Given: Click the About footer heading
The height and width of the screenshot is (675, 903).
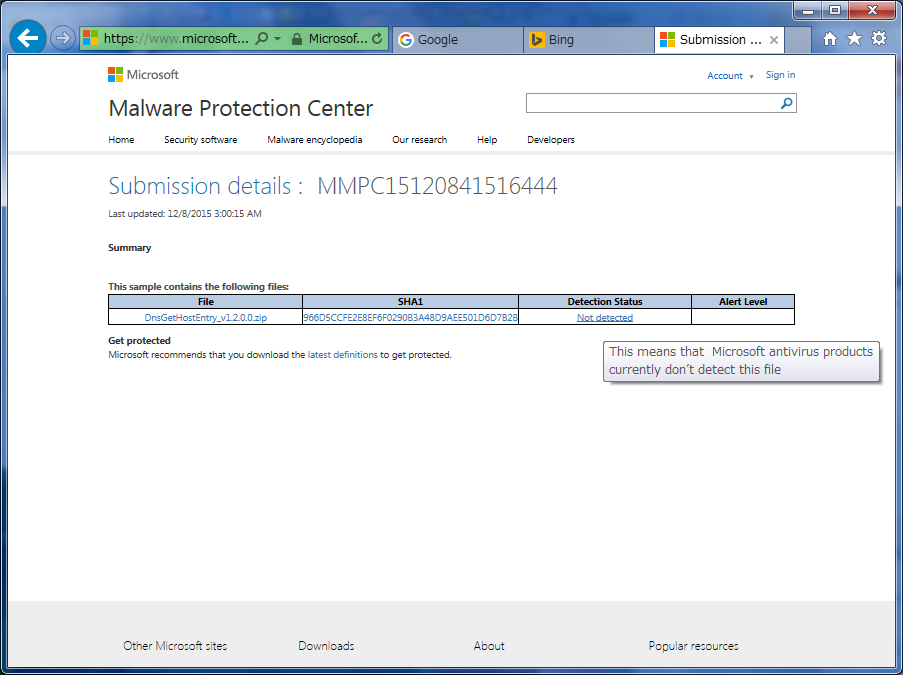Looking at the screenshot, I should pyautogui.click(x=489, y=646).
